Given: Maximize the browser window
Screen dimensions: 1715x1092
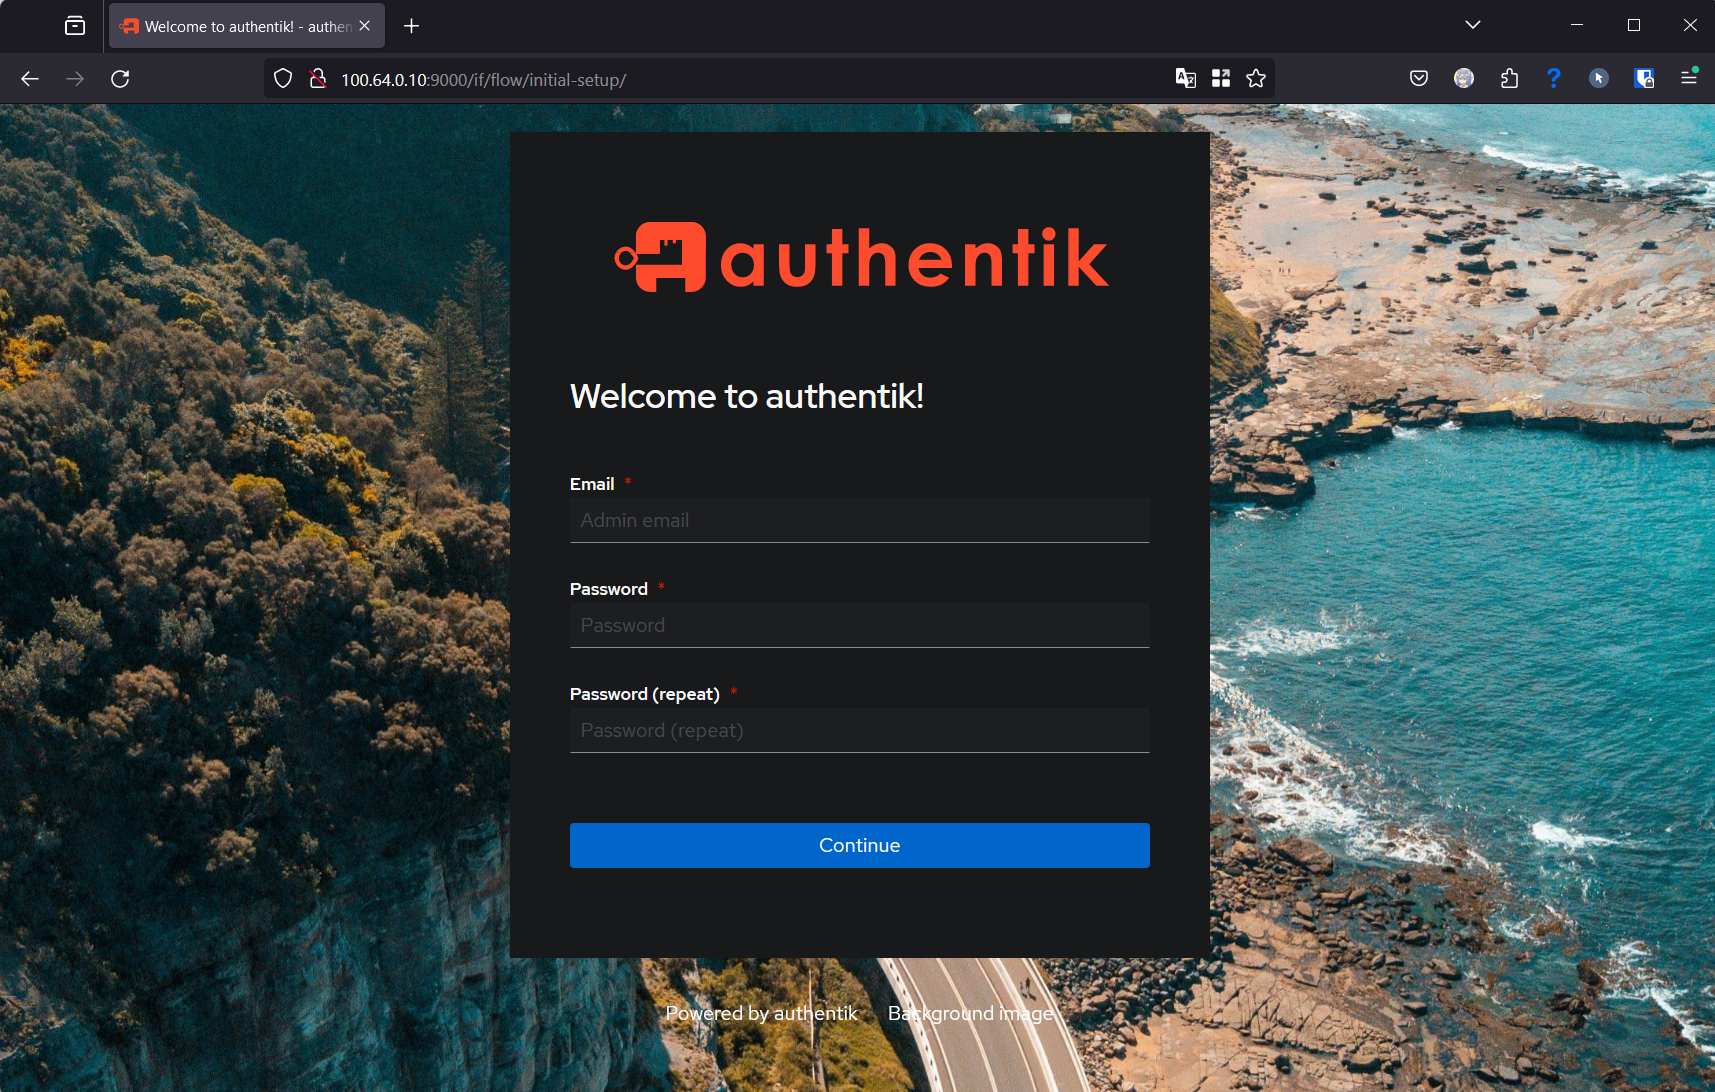Looking at the screenshot, I should 1634,25.
